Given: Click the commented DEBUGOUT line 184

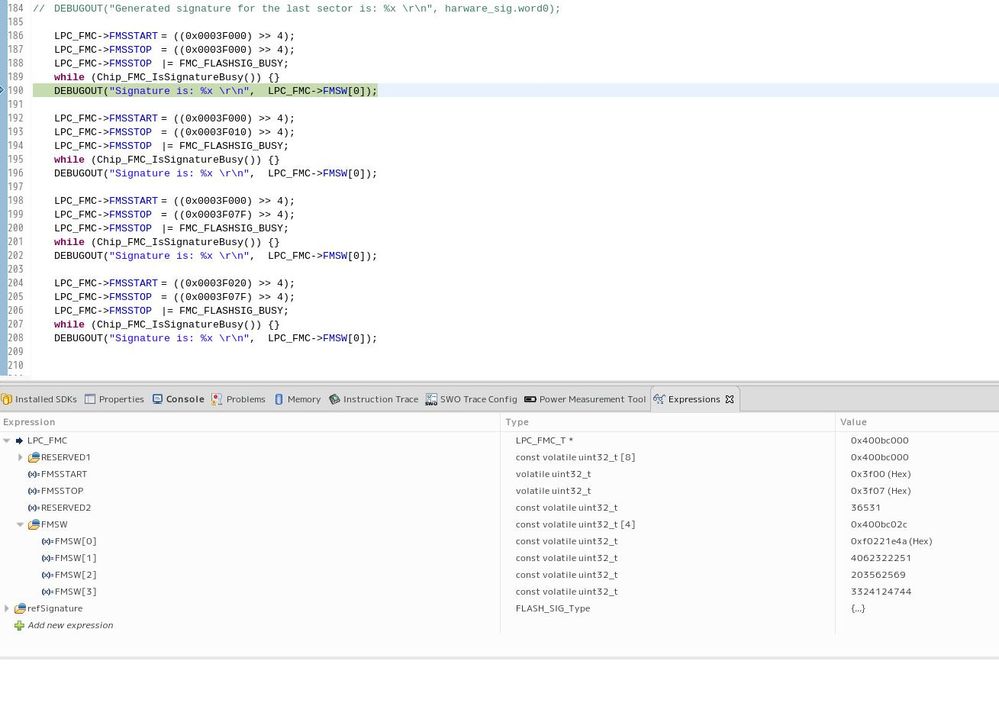Looking at the screenshot, I should (x=296, y=9).
